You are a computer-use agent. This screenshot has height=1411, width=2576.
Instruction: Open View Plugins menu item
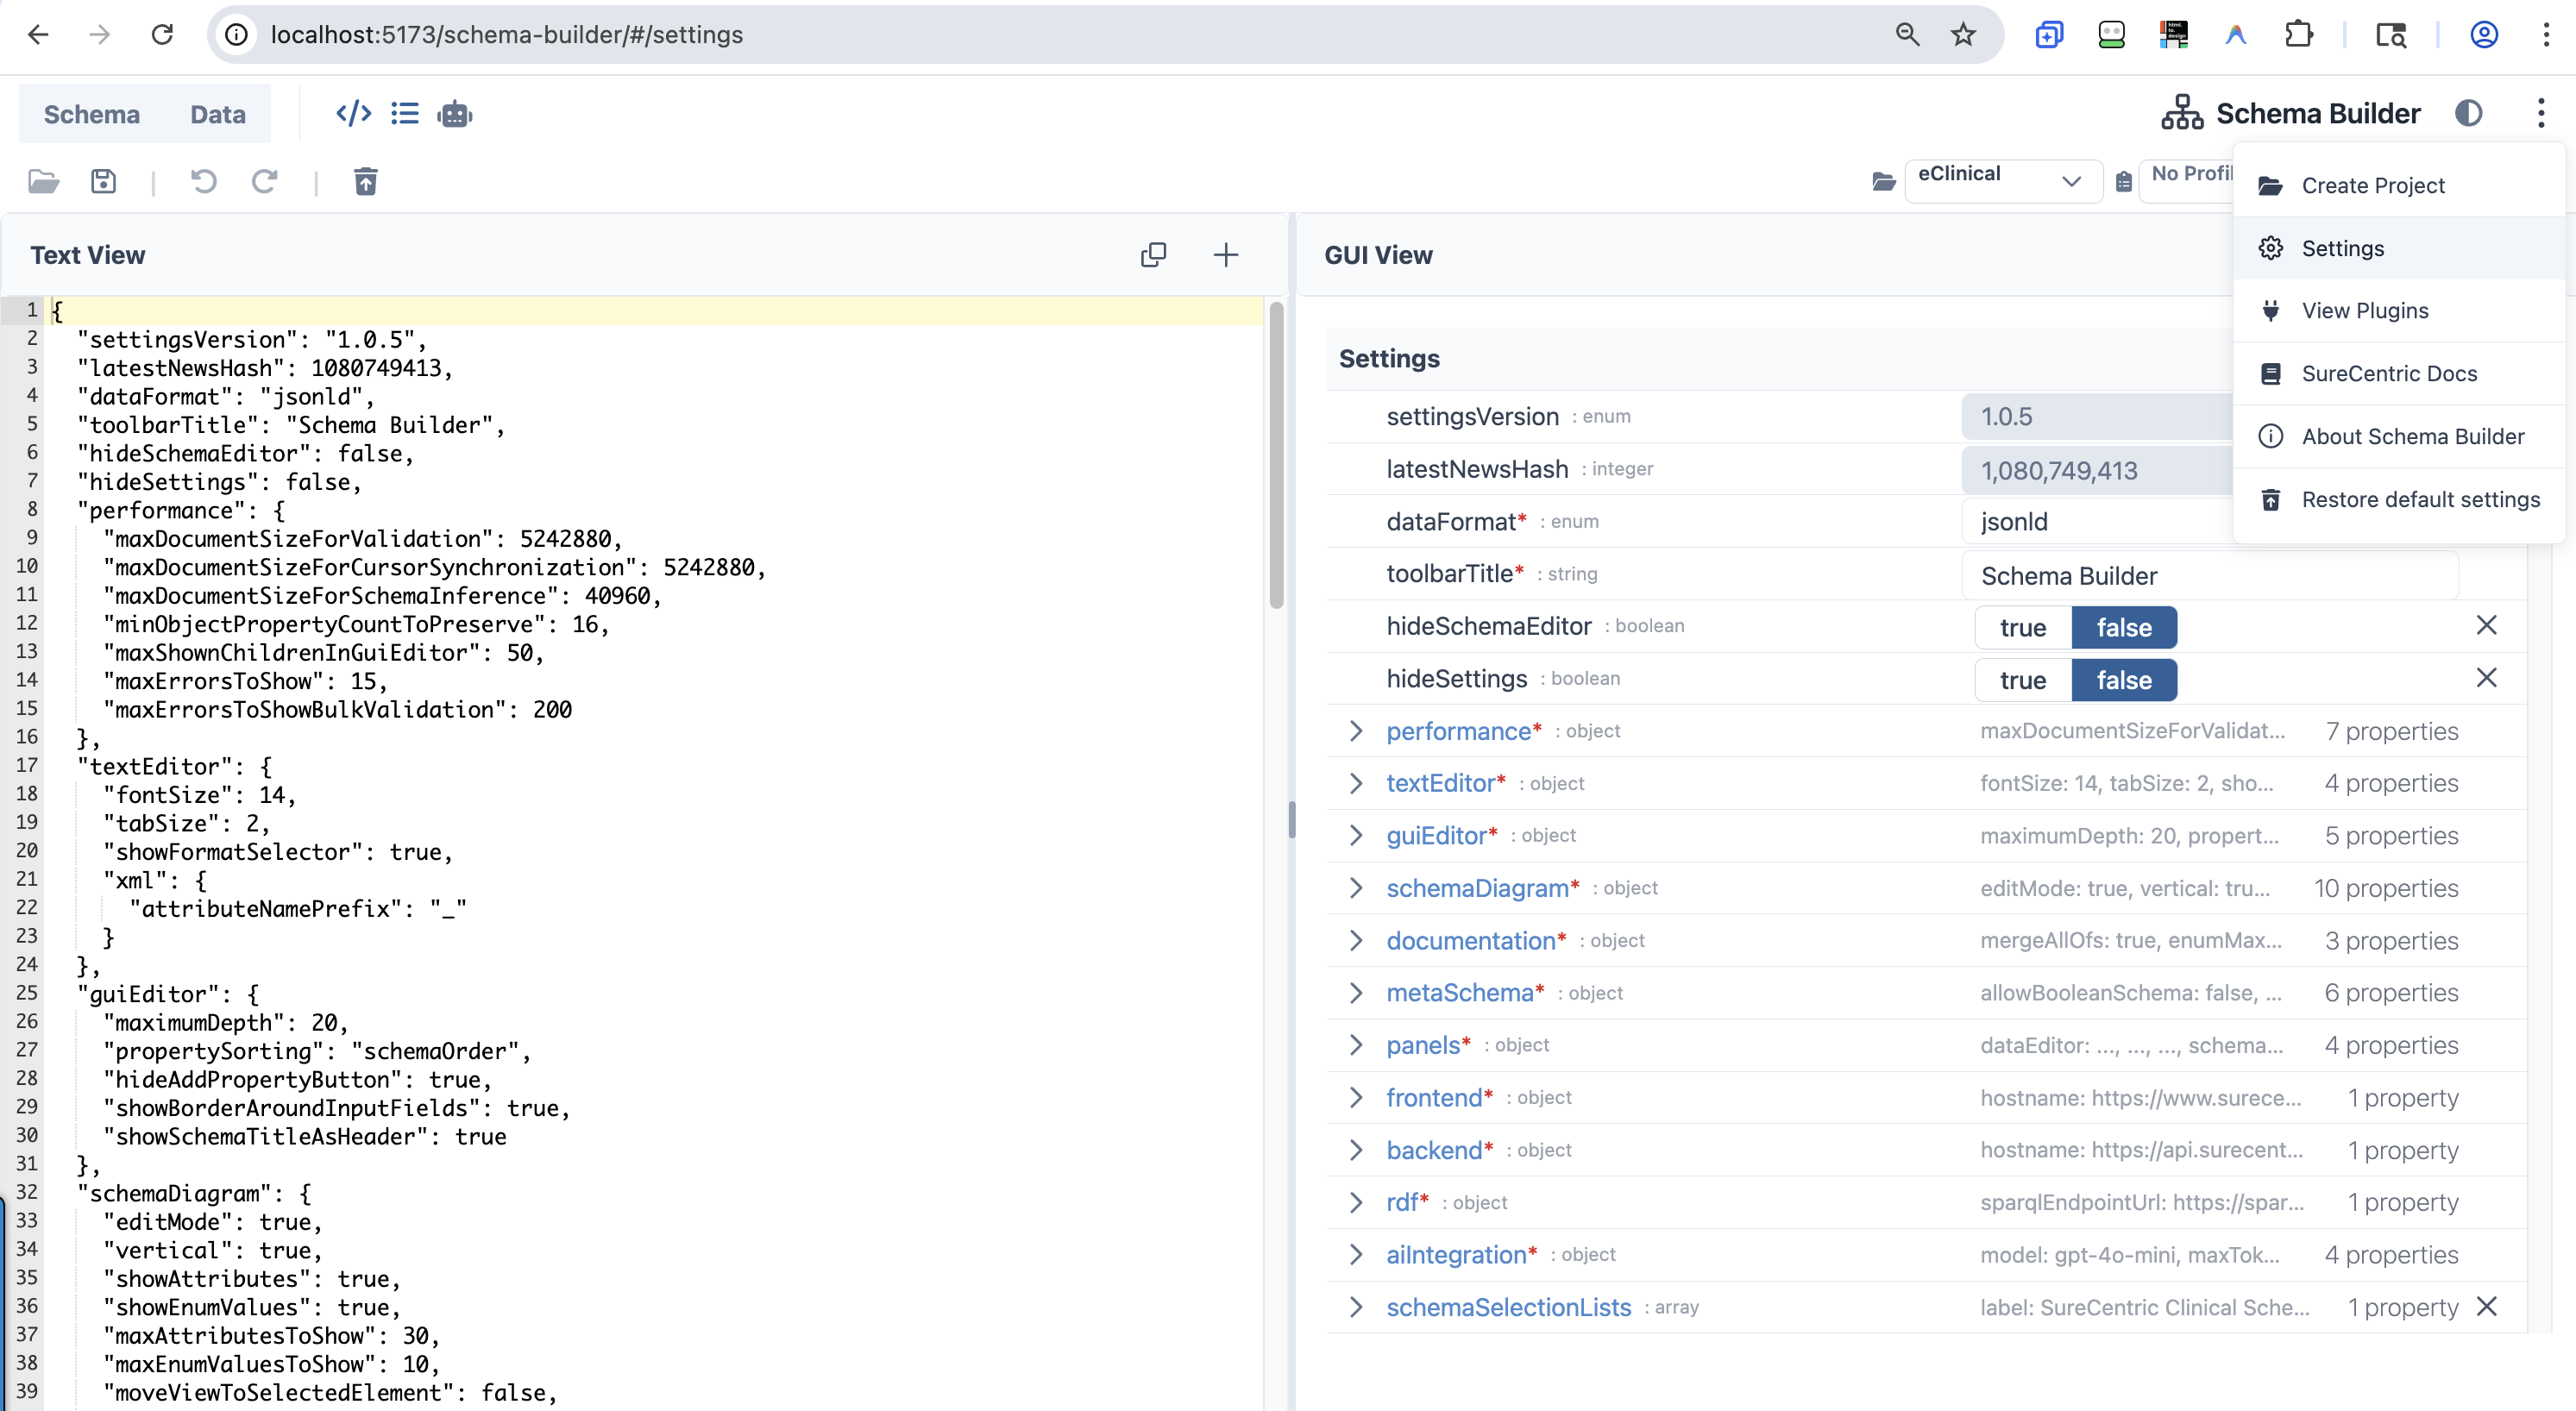tap(2398, 311)
